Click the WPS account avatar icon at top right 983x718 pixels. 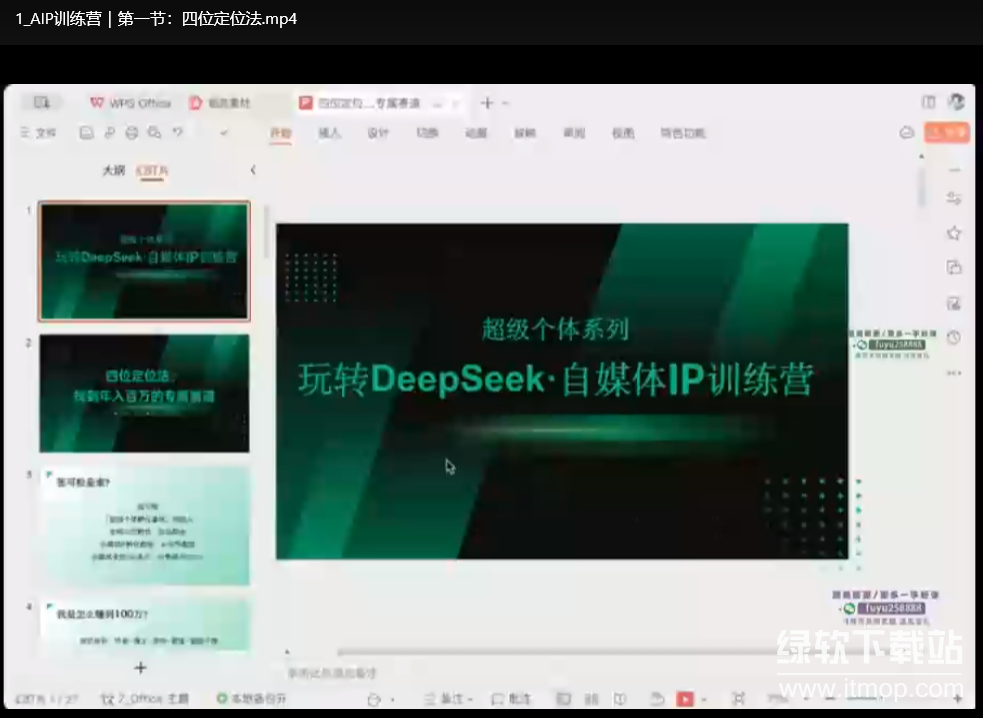pyautogui.click(x=956, y=102)
